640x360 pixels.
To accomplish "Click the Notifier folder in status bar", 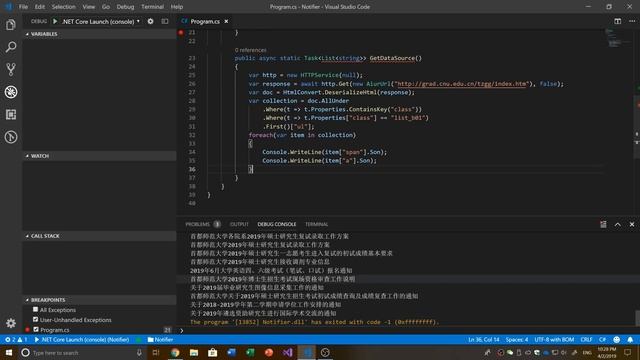I will [160, 340].
